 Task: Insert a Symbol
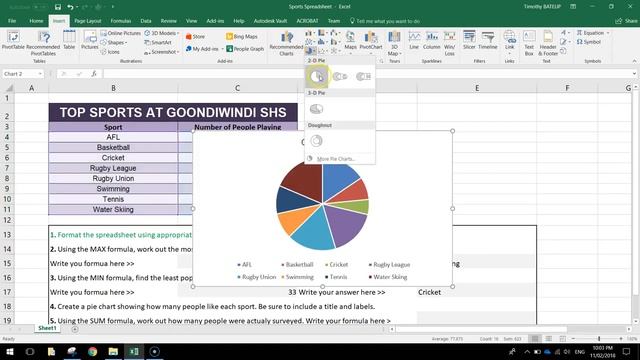click(589, 42)
